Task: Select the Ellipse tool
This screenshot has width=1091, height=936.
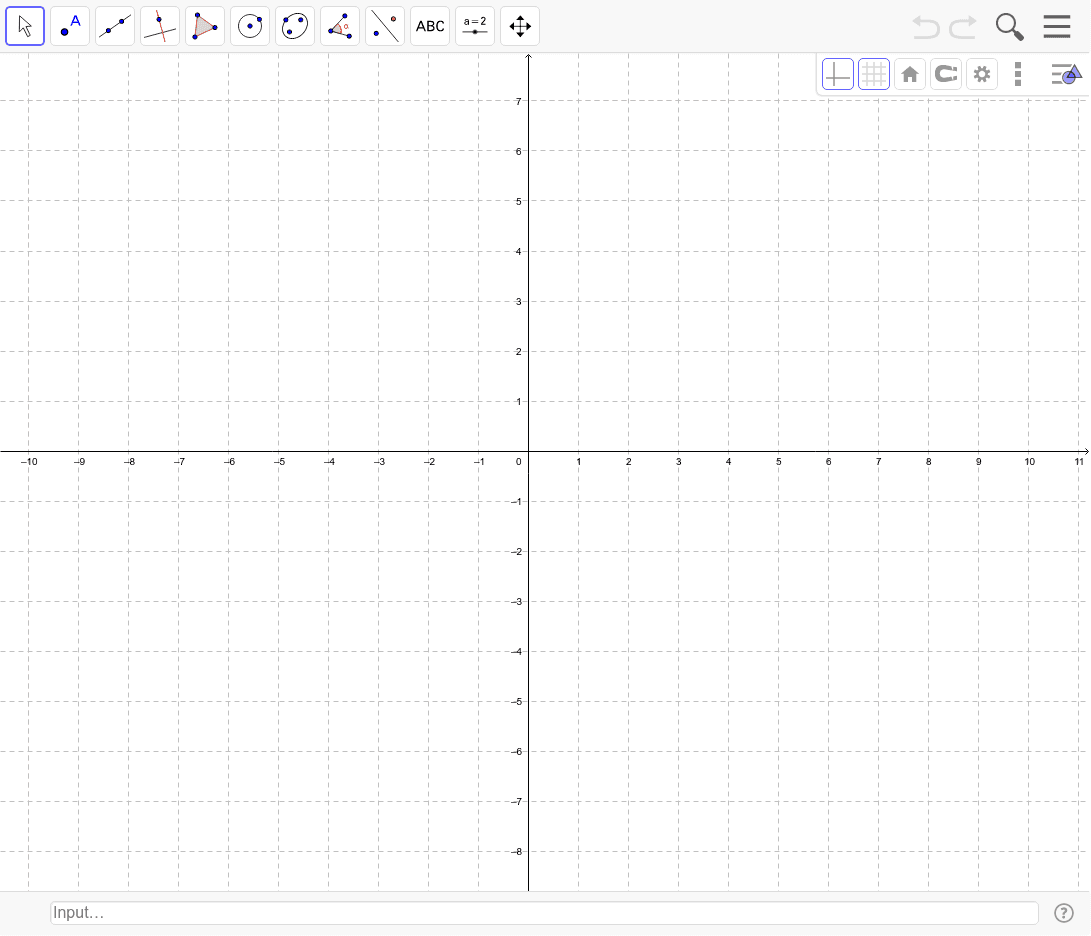Action: (x=294, y=26)
